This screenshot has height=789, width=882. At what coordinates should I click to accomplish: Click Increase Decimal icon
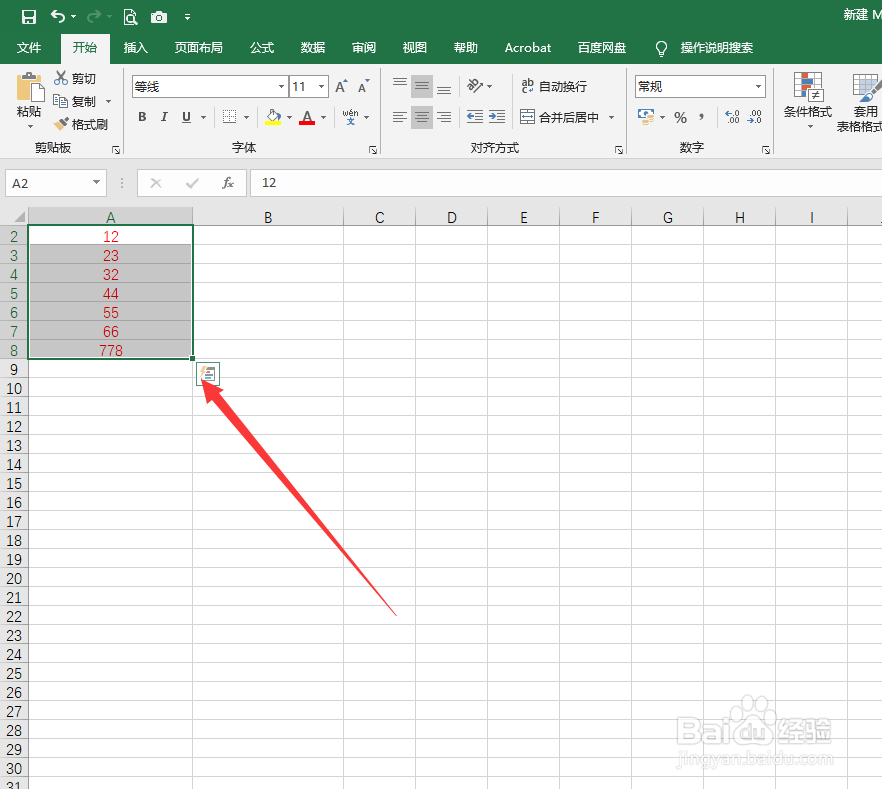tap(732, 117)
